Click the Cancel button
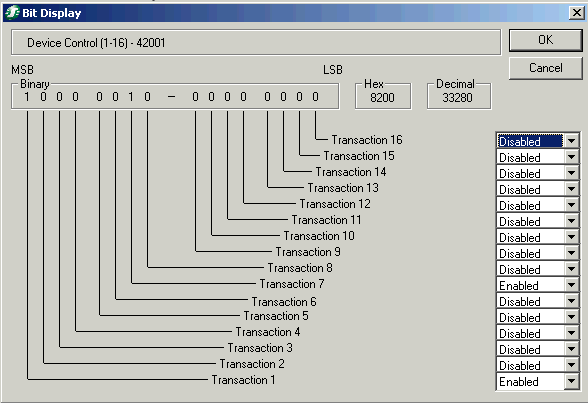The width and height of the screenshot is (588, 403). 545,68
